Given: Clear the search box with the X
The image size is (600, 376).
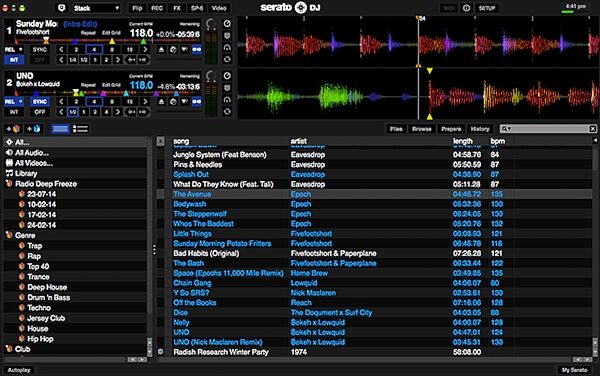Looking at the screenshot, I should 592,129.
